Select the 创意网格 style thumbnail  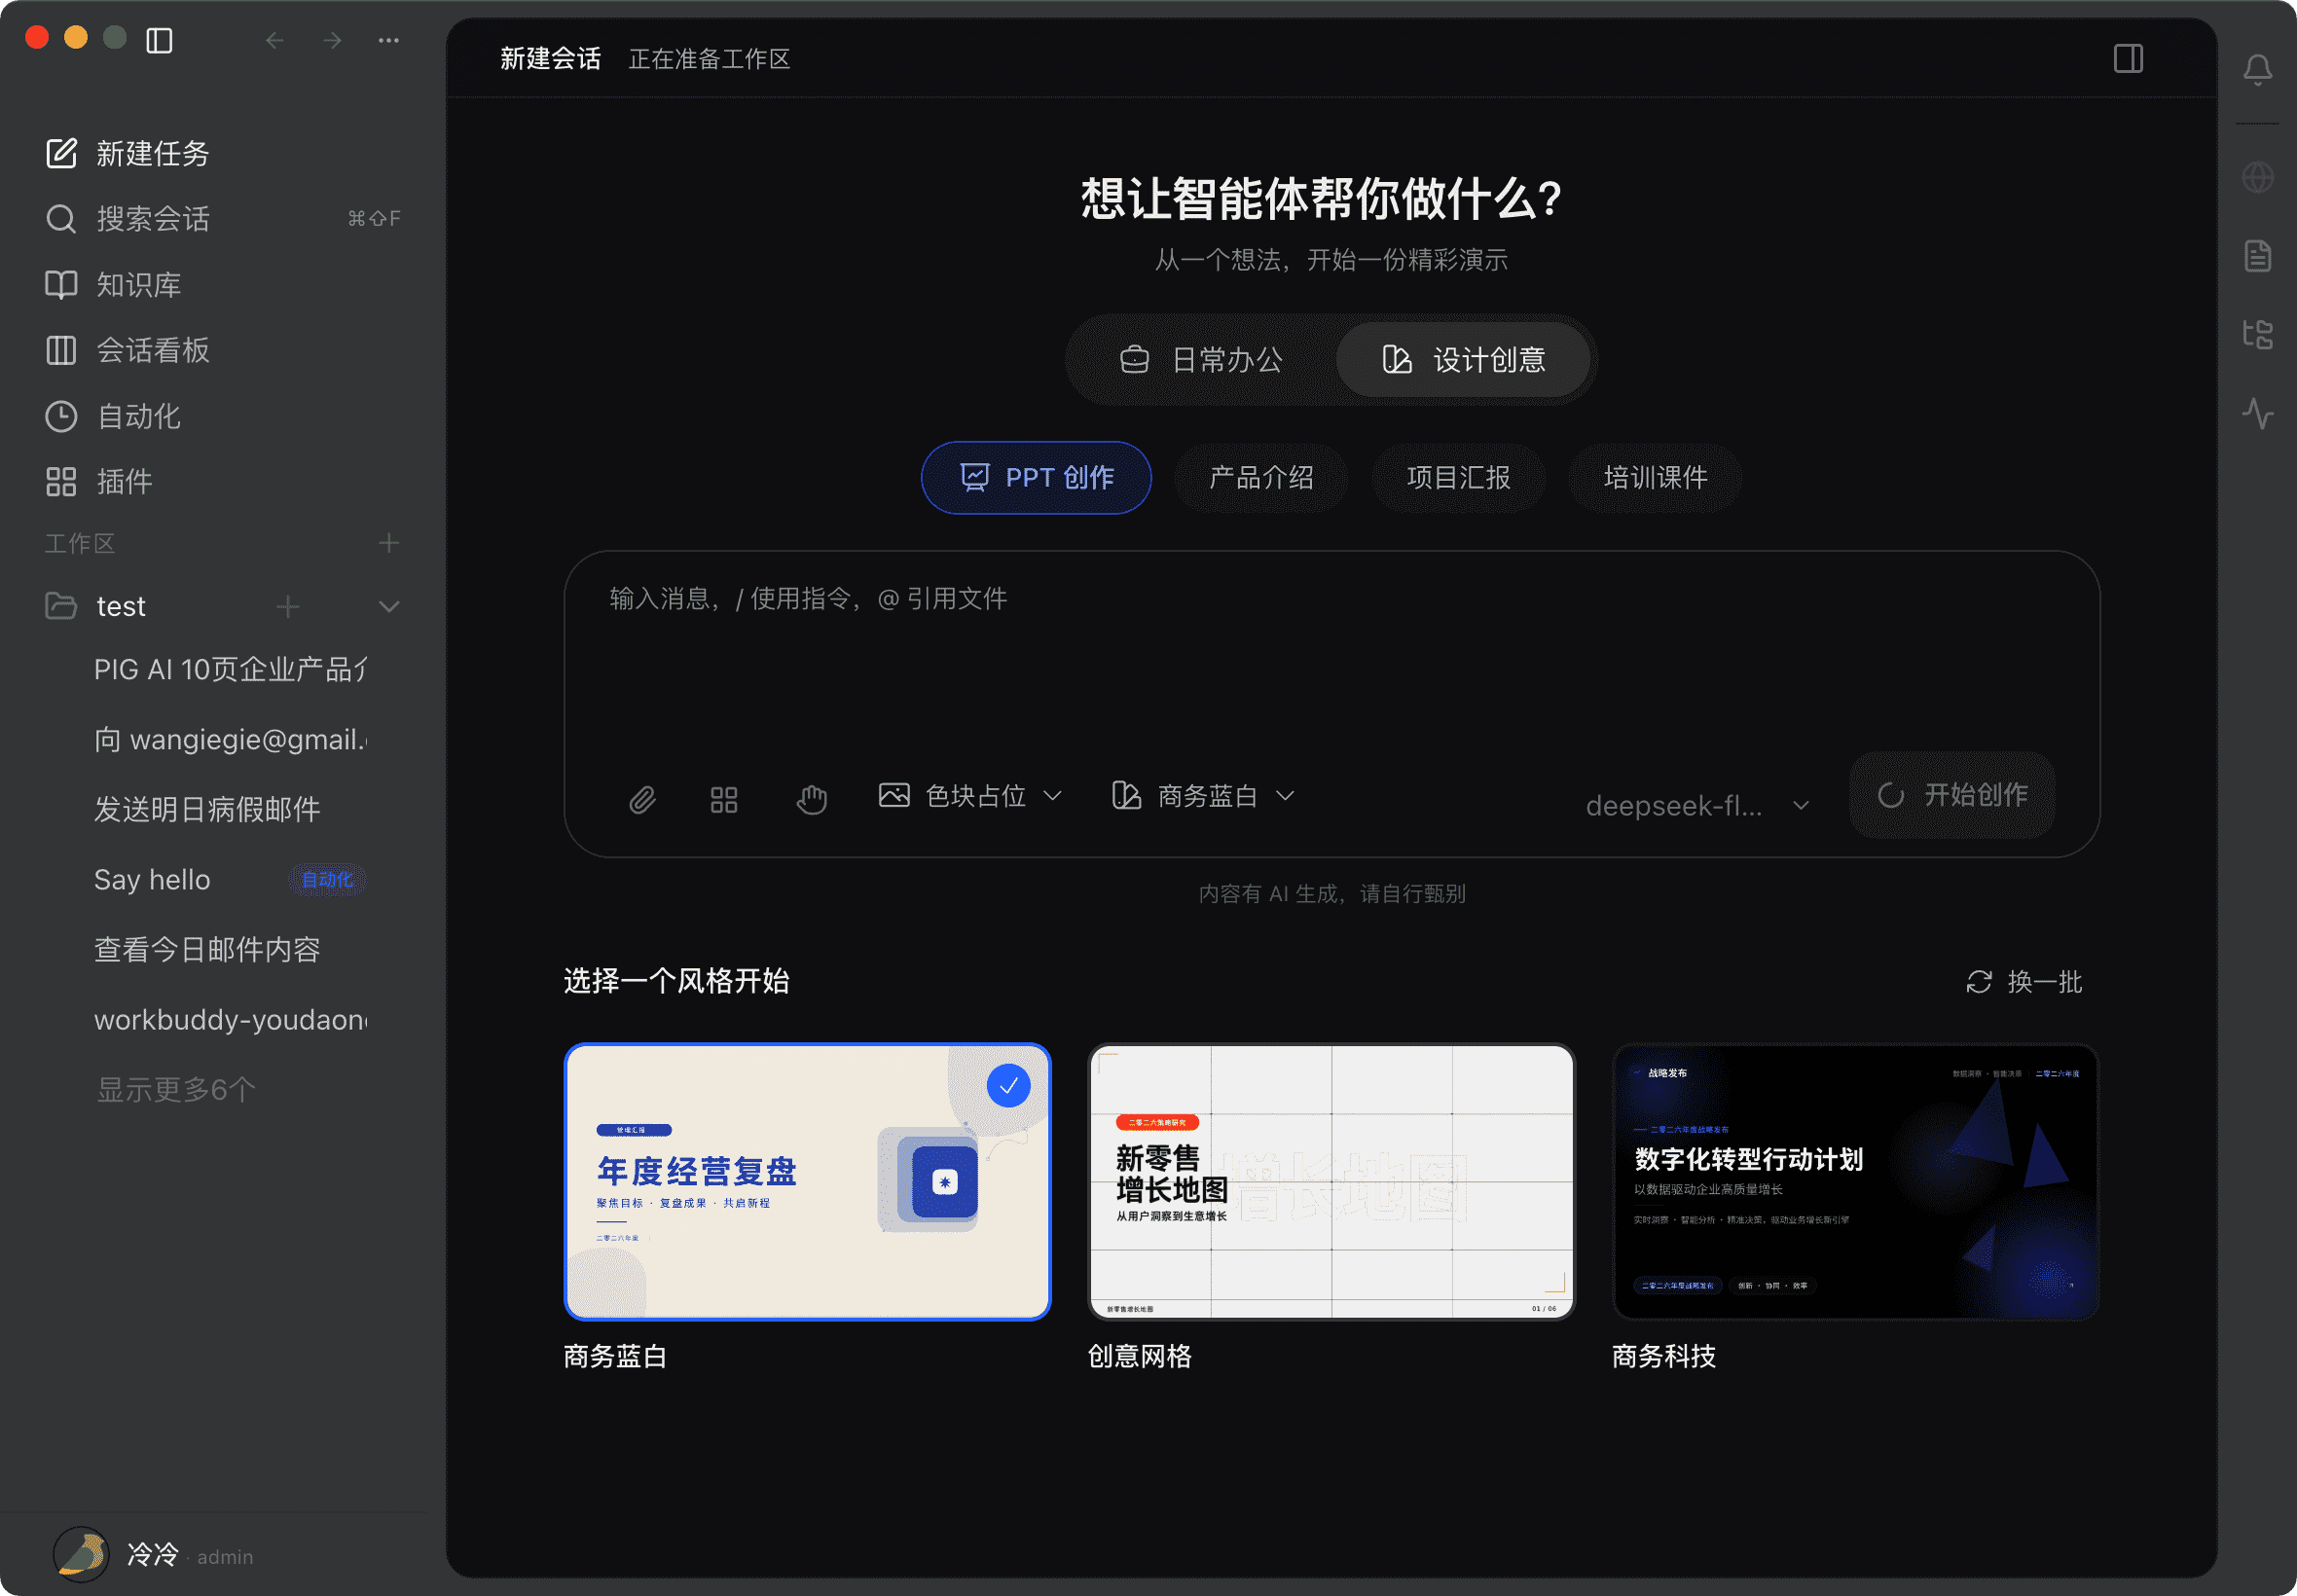click(x=1331, y=1181)
